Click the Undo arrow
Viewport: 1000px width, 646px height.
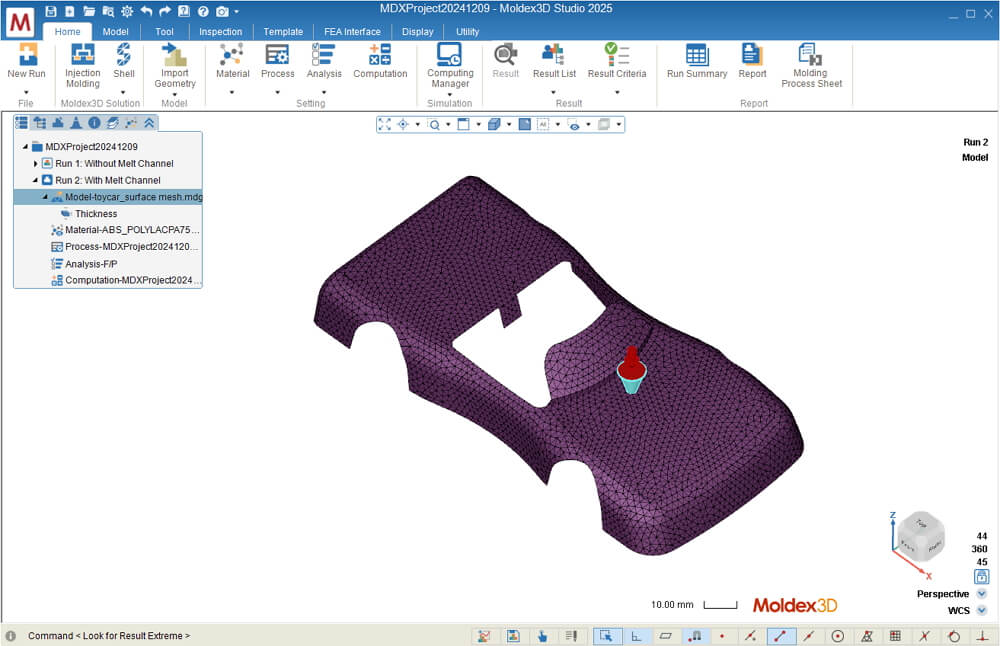[x=147, y=11]
